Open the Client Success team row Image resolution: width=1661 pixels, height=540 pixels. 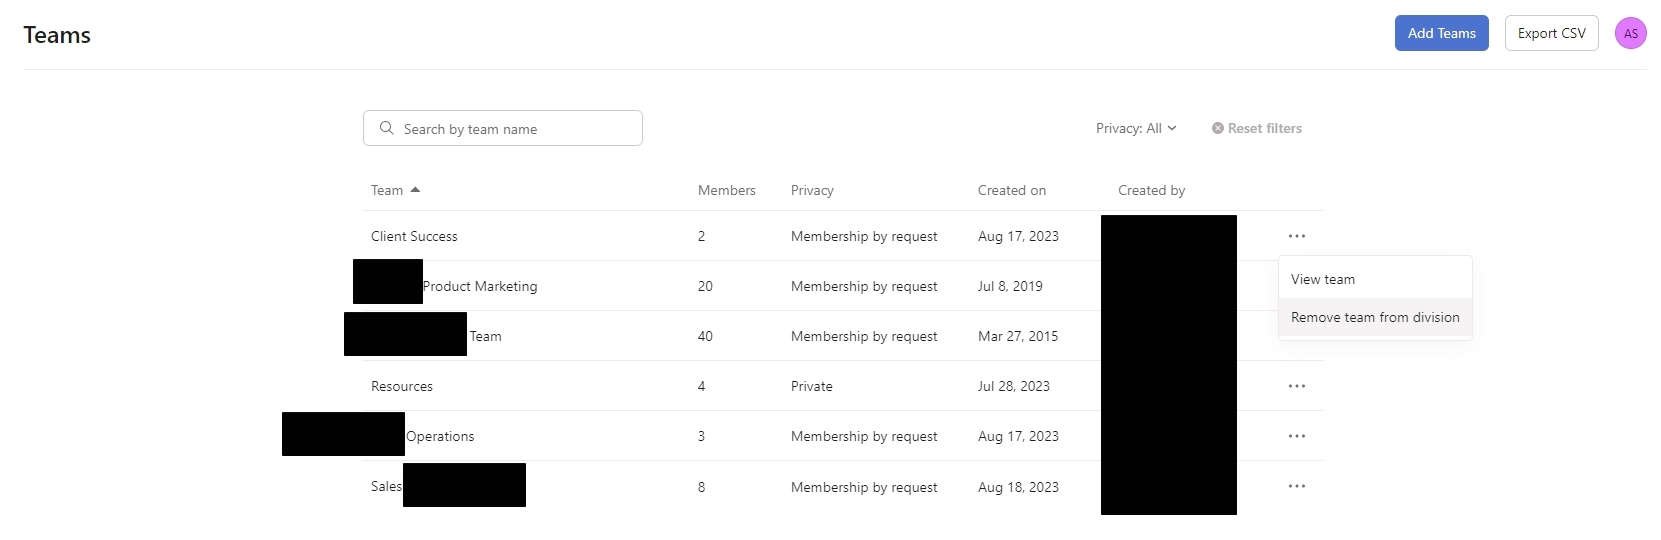point(414,236)
